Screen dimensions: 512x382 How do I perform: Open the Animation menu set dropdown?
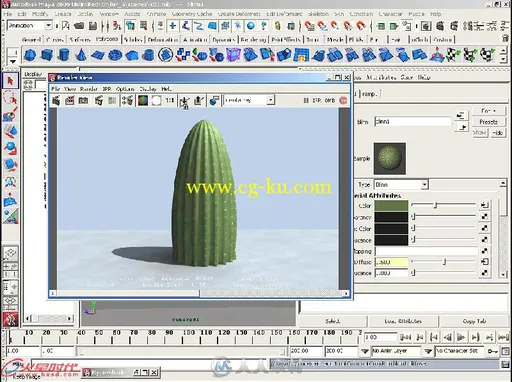[x=30, y=25]
